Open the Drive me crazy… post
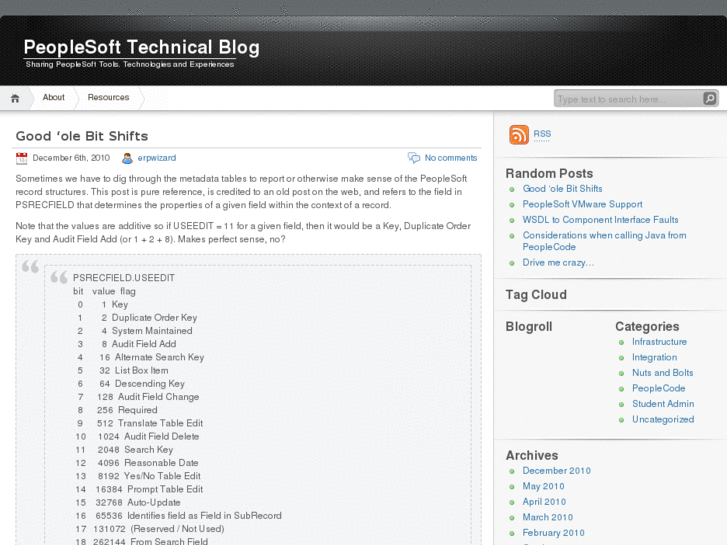 pyautogui.click(x=558, y=263)
